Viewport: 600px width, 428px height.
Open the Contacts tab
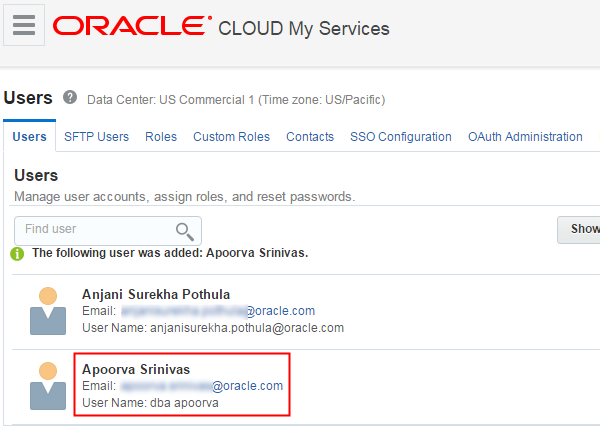(310, 137)
